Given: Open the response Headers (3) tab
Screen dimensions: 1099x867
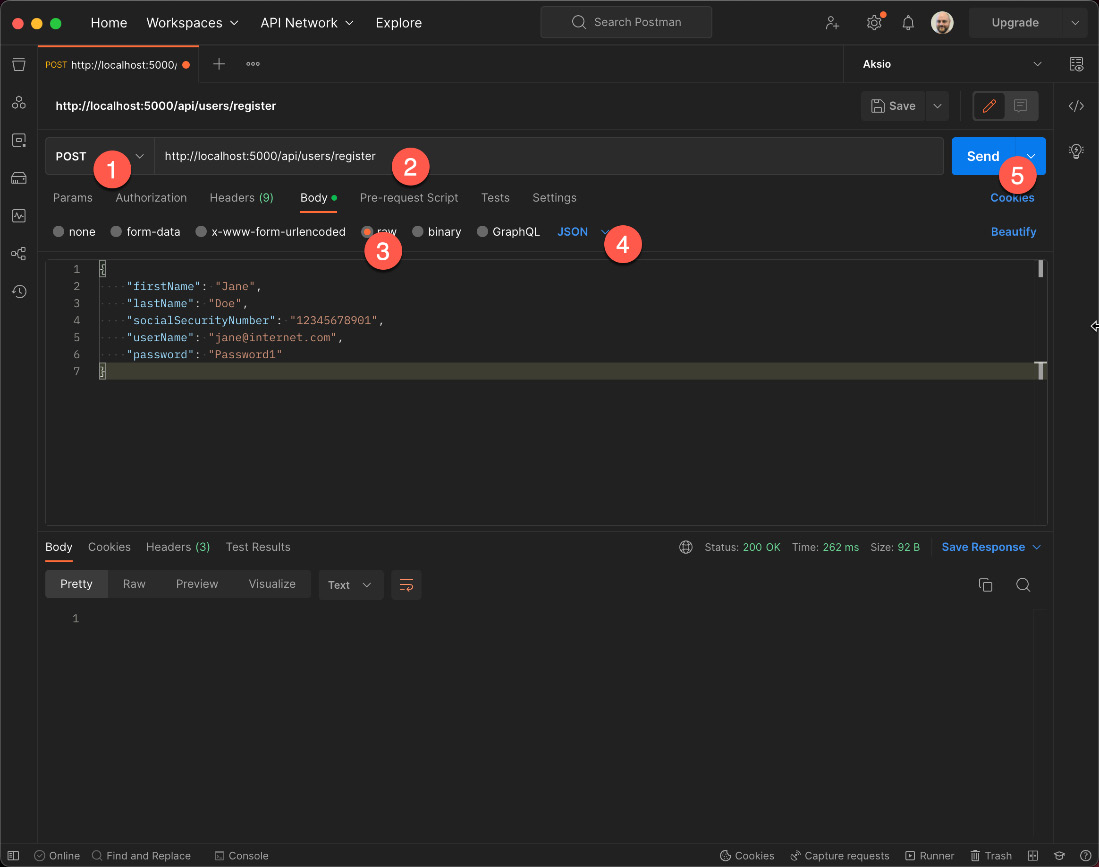Looking at the screenshot, I should (x=178, y=547).
